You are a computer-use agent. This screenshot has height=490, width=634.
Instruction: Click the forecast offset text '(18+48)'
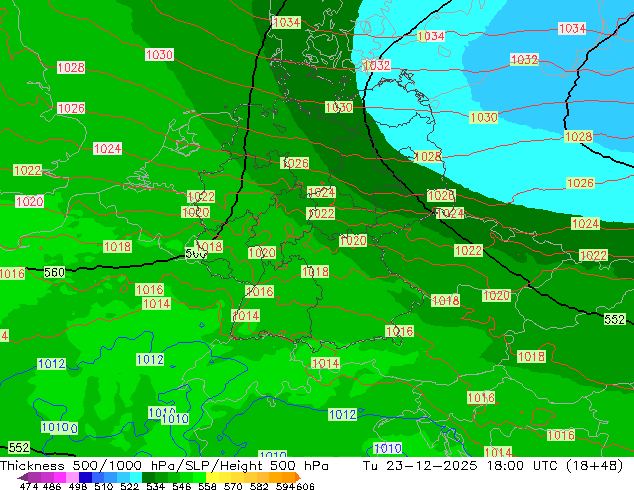[x=595, y=466]
